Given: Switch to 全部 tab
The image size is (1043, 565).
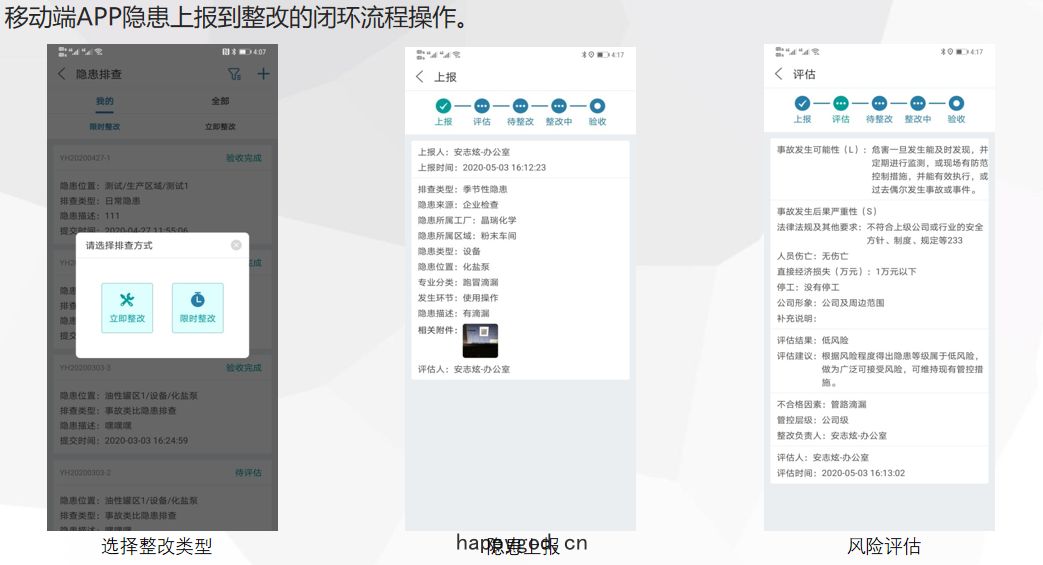Looking at the screenshot, I should (220, 101).
